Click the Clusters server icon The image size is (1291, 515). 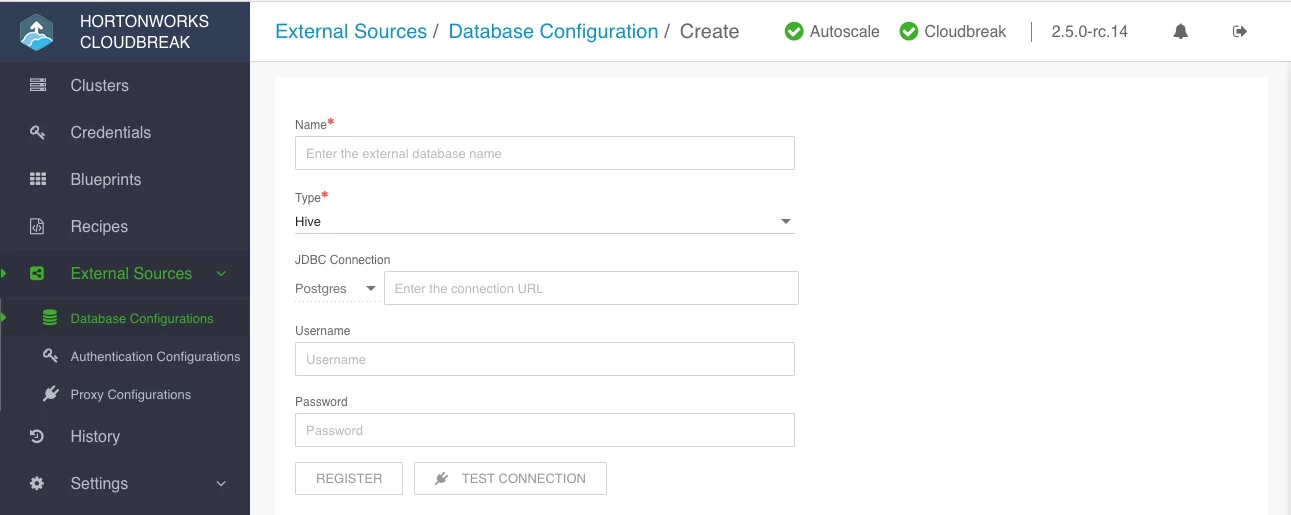[38, 85]
